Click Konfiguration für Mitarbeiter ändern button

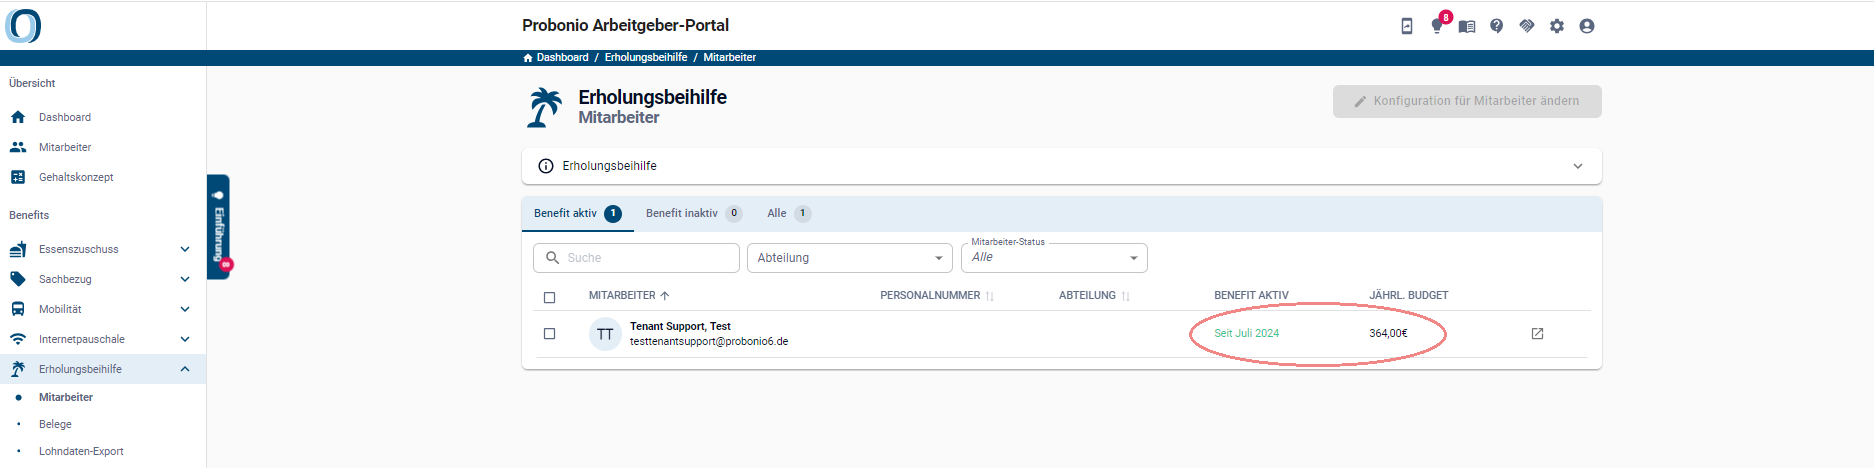click(1467, 101)
